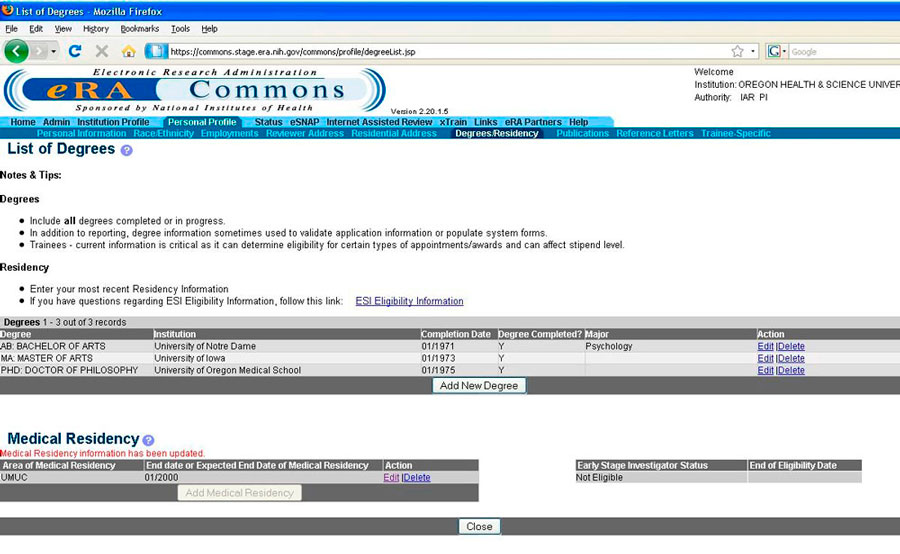Click the help icon beside Medical Residency
900x554 pixels.
(x=148, y=440)
